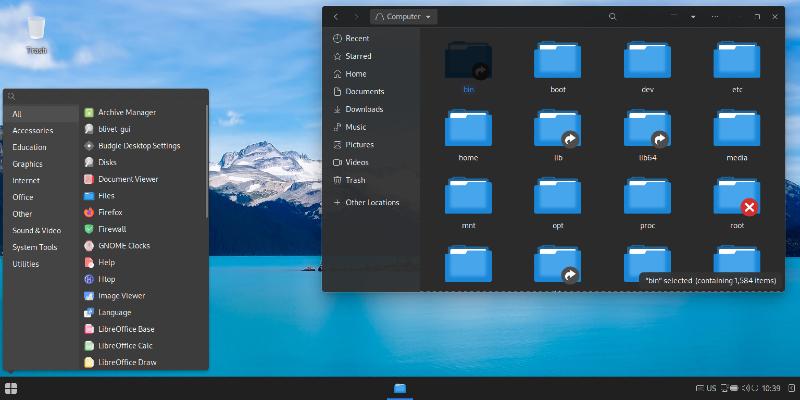Open Other Locations in the sidebar

tap(372, 202)
